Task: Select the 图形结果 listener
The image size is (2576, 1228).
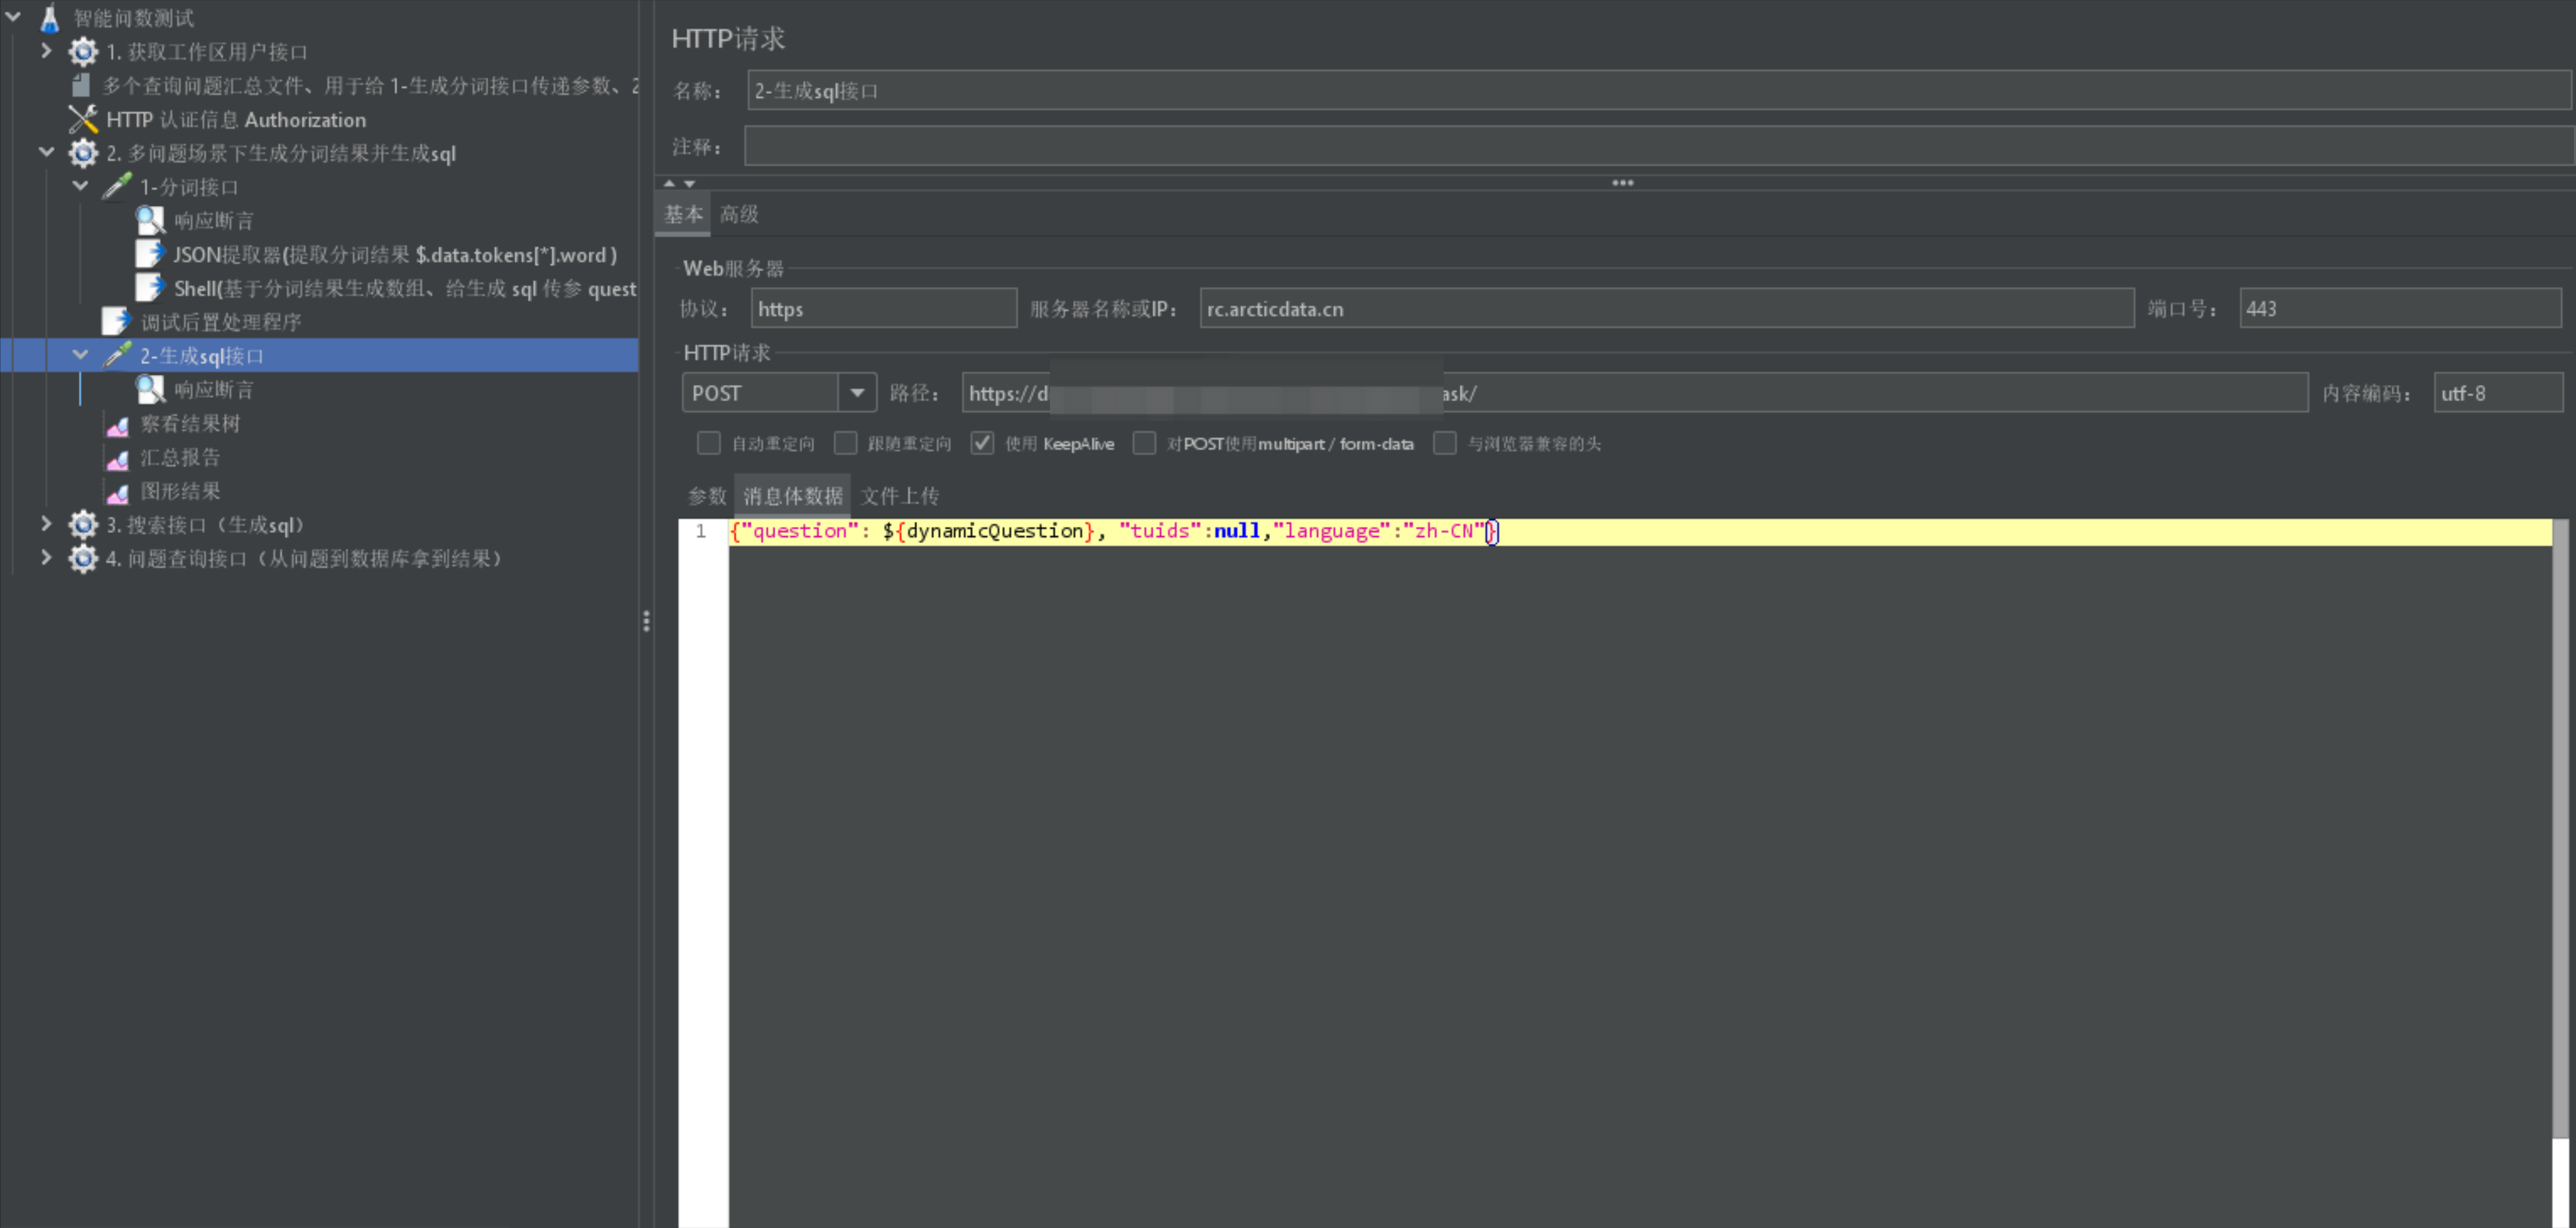Action: 180,492
